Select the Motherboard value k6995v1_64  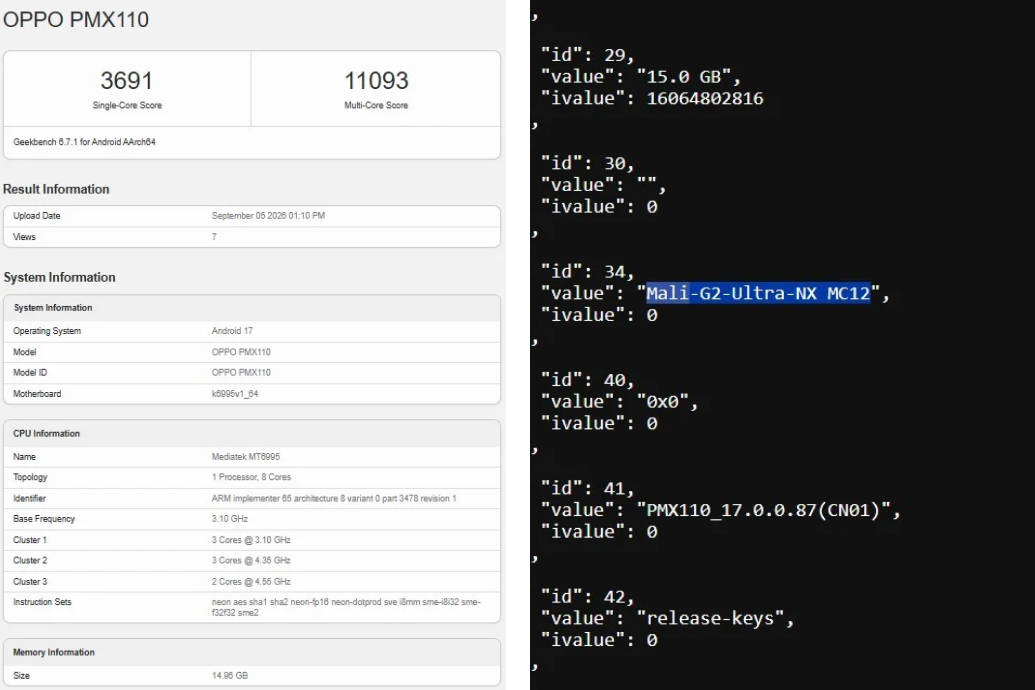pyautogui.click(x=235, y=394)
